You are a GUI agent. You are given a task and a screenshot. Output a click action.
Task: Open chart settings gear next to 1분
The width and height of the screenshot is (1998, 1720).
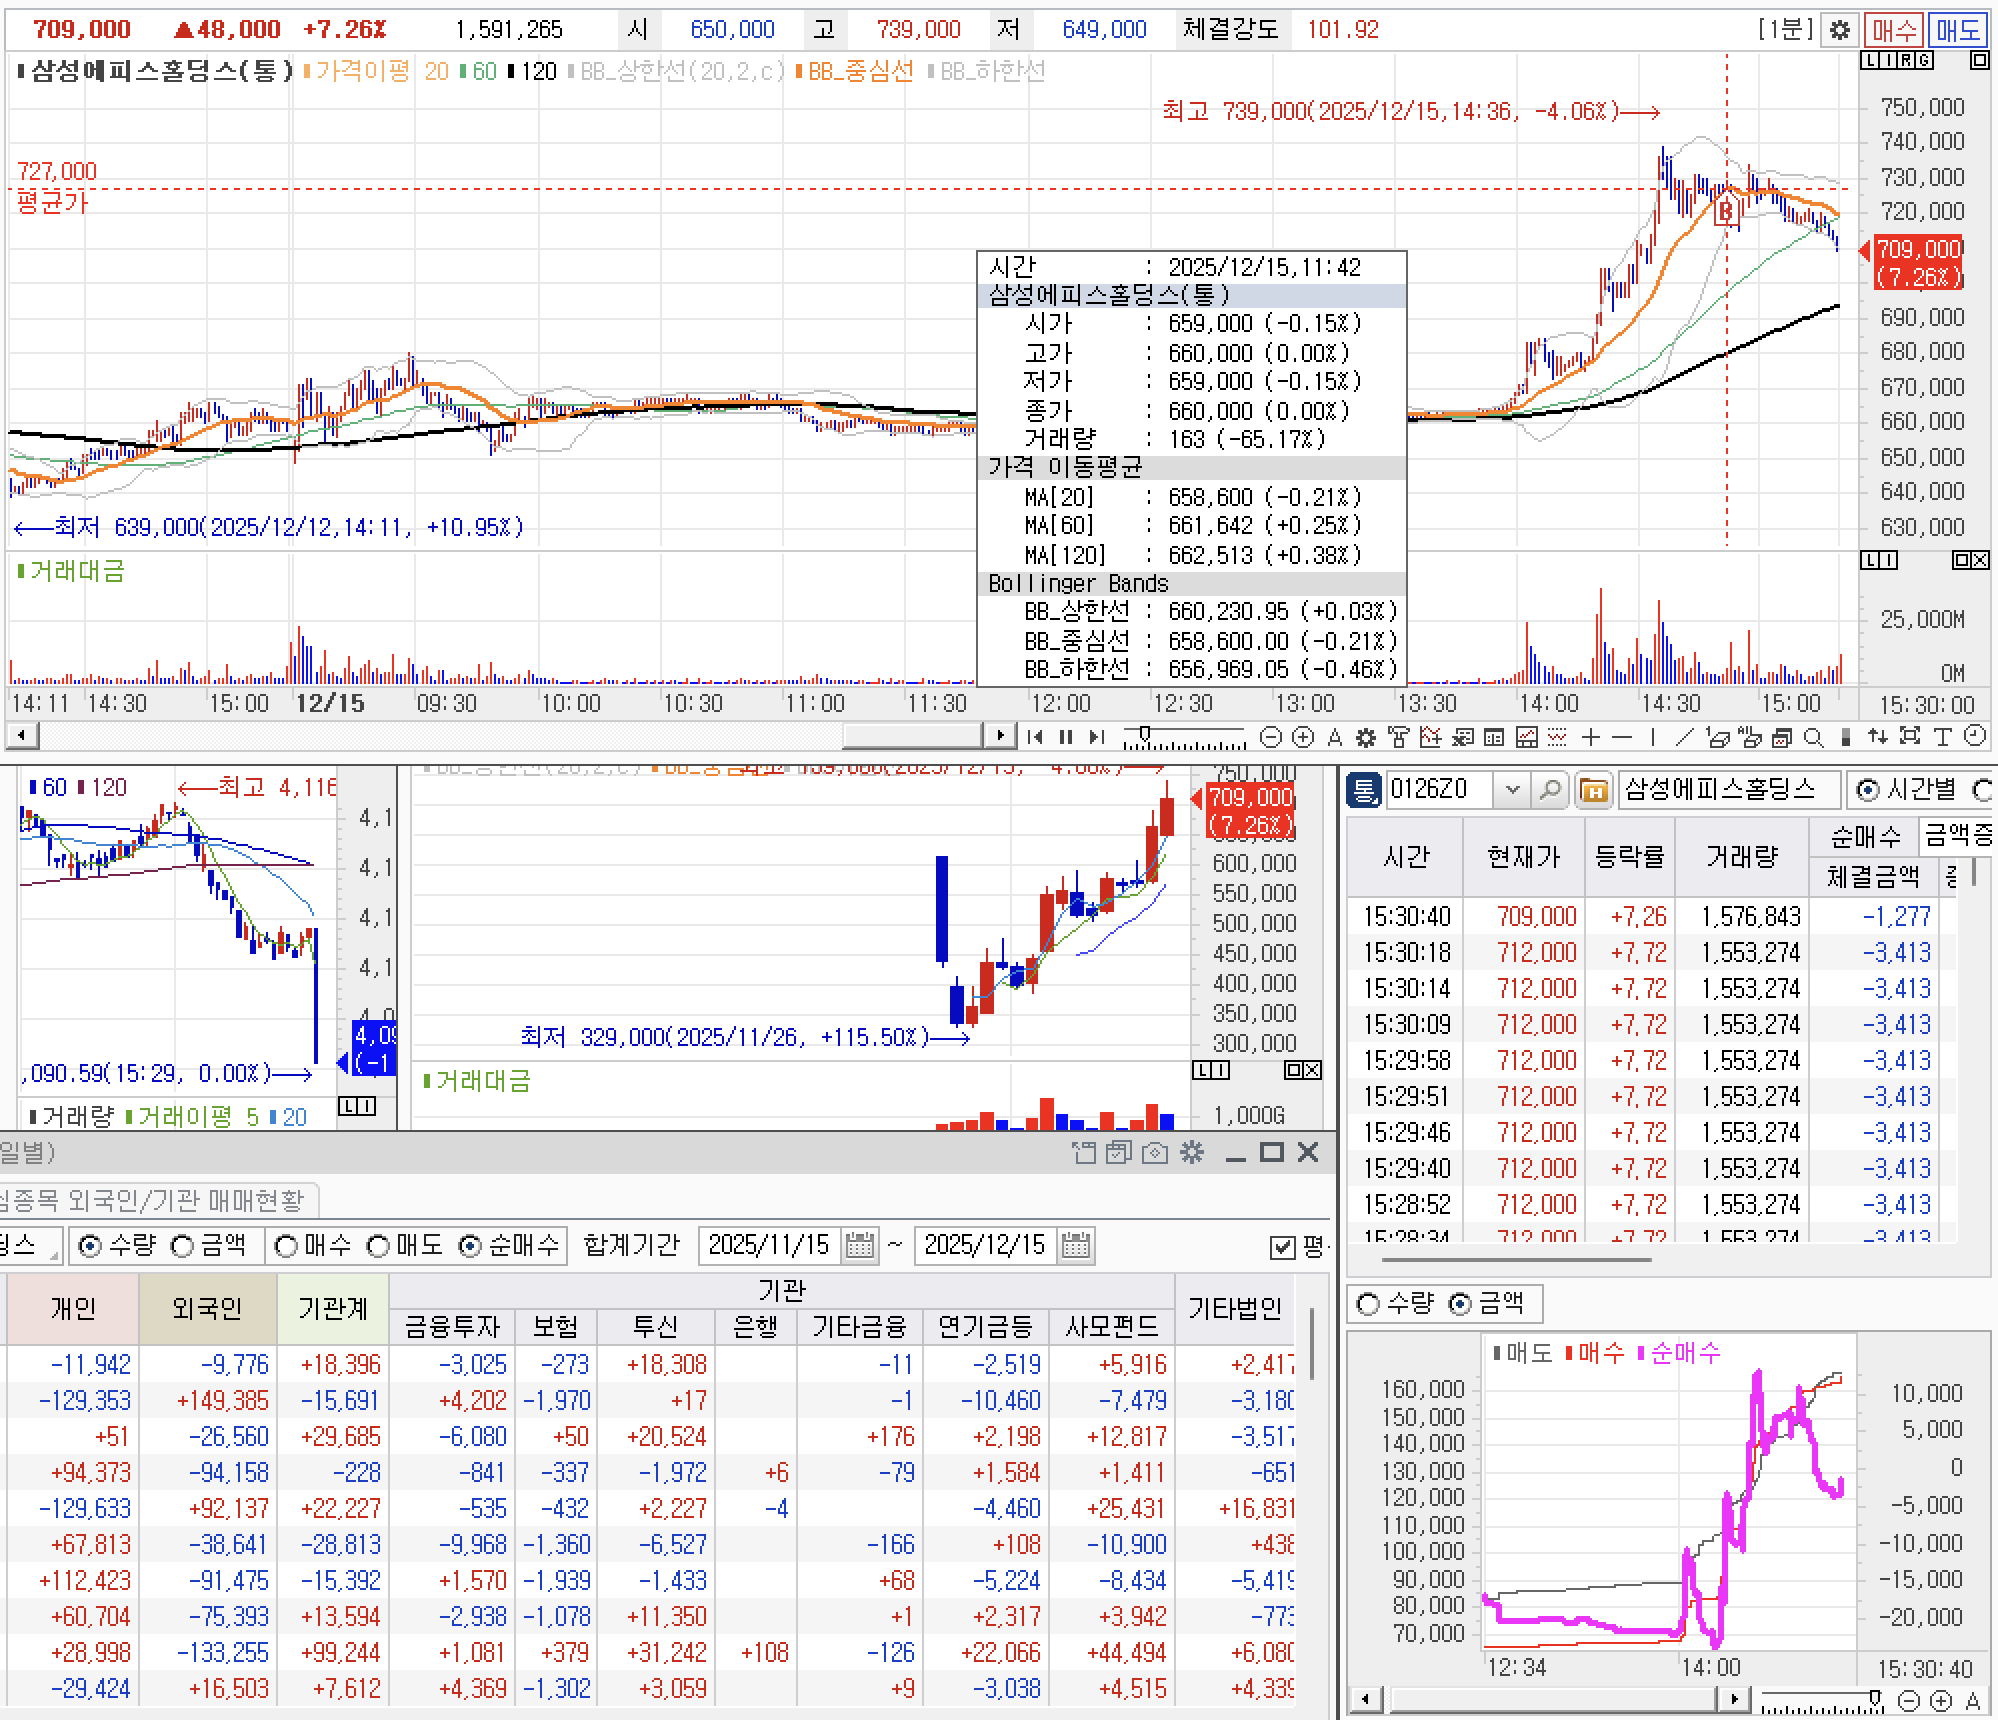[x=1839, y=30]
